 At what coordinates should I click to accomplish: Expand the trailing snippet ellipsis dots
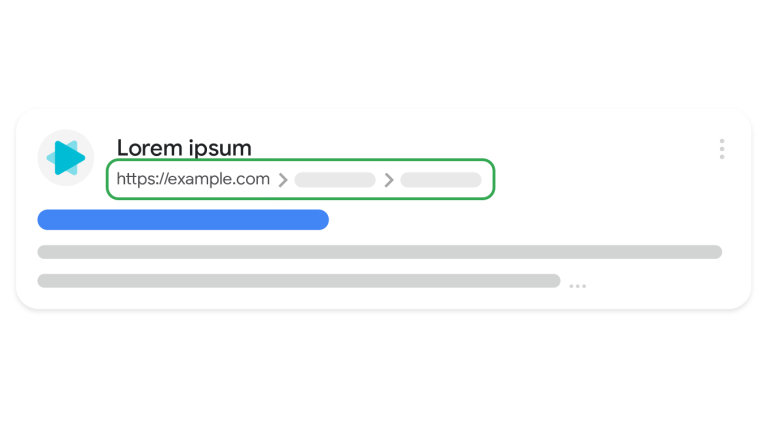click(x=577, y=286)
